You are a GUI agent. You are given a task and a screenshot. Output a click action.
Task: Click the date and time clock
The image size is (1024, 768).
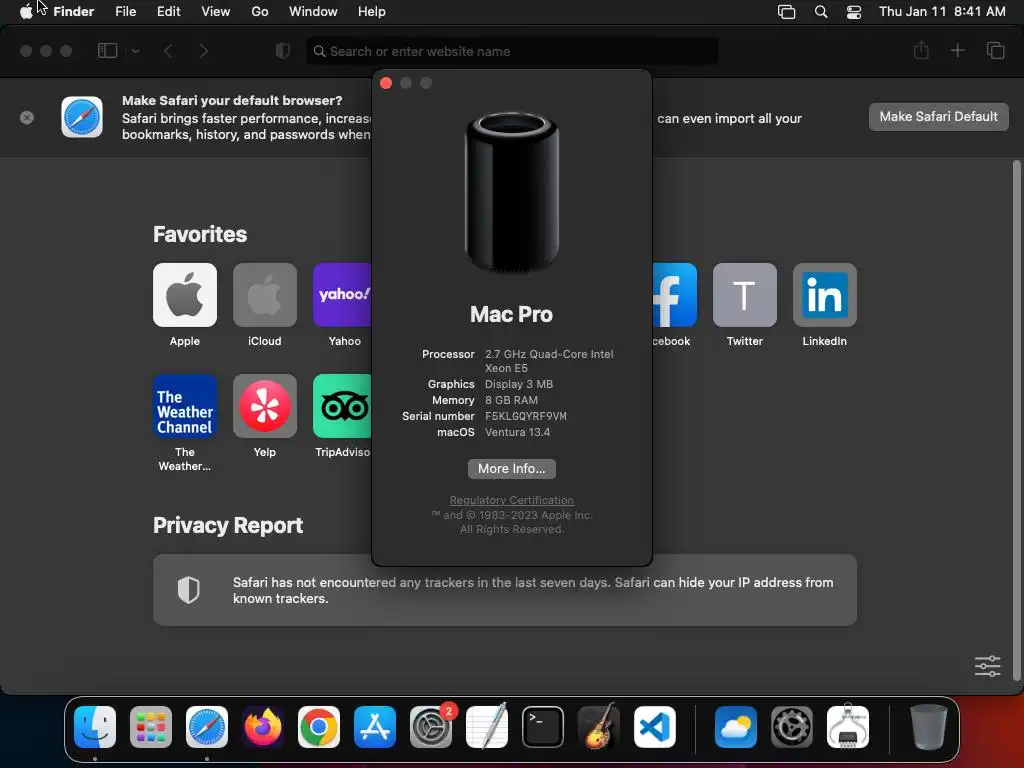click(x=942, y=12)
